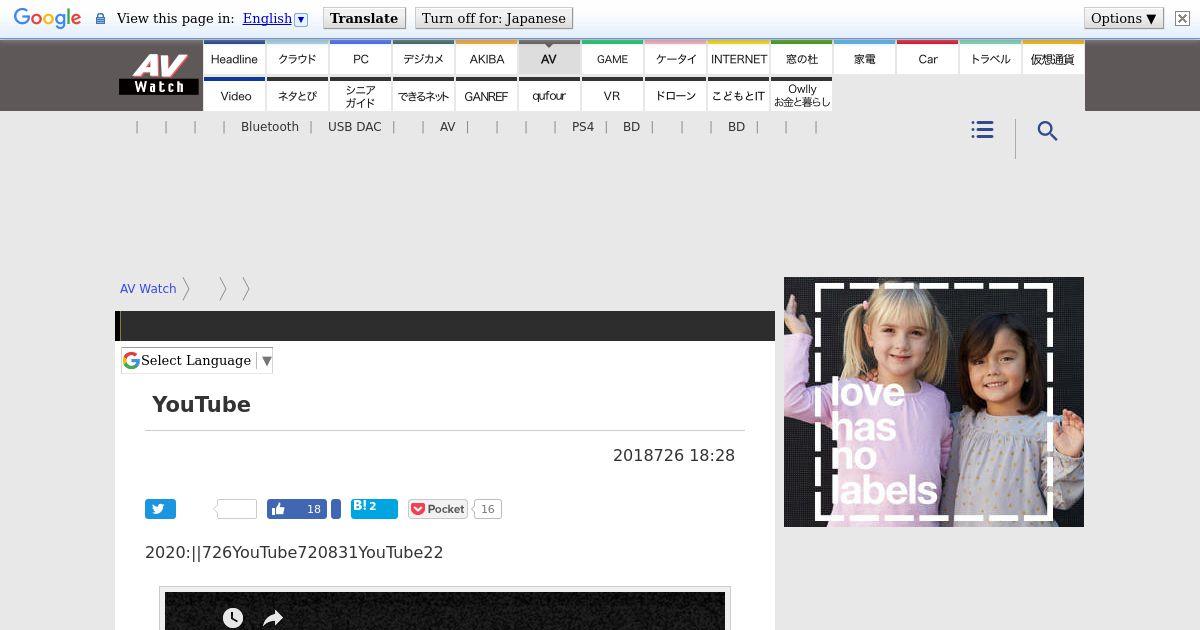Open the シニアガイド tab
The height and width of the screenshot is (630, 1200).
pos(360,95)
